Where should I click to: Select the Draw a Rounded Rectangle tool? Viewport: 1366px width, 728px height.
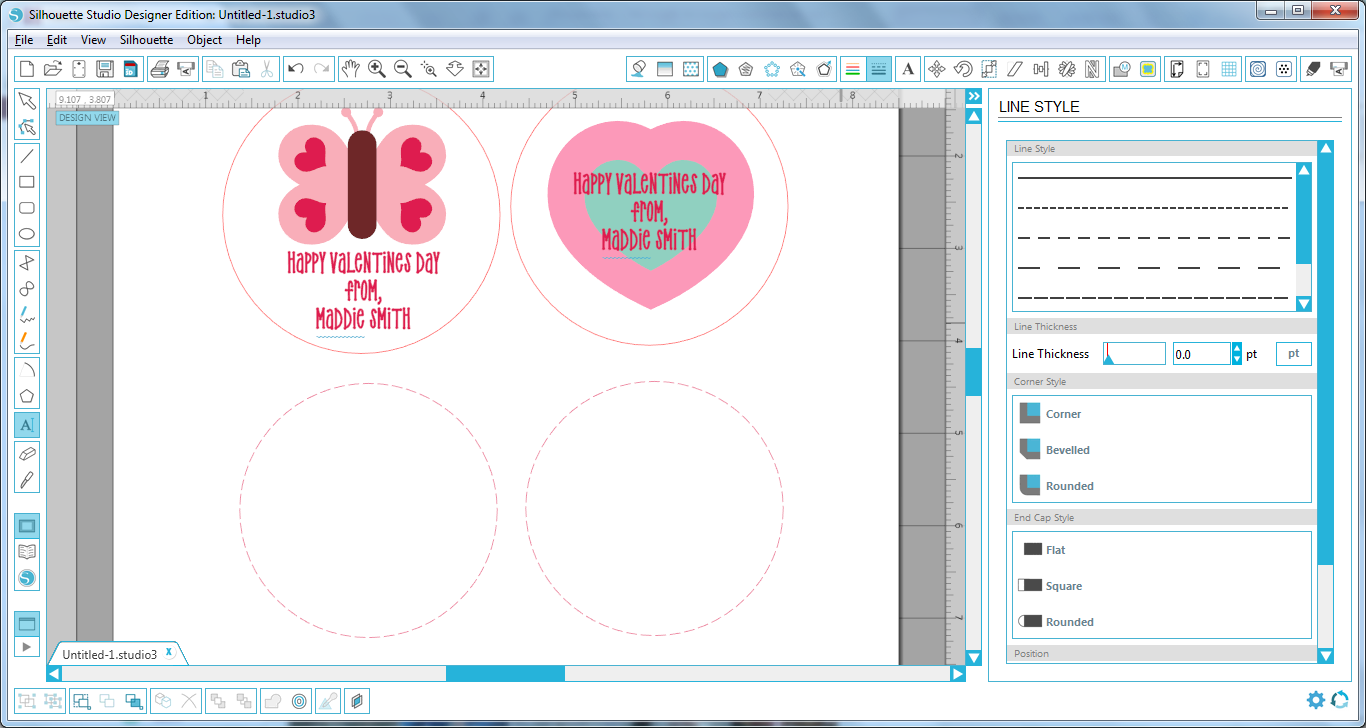click(x=27, y=208)
